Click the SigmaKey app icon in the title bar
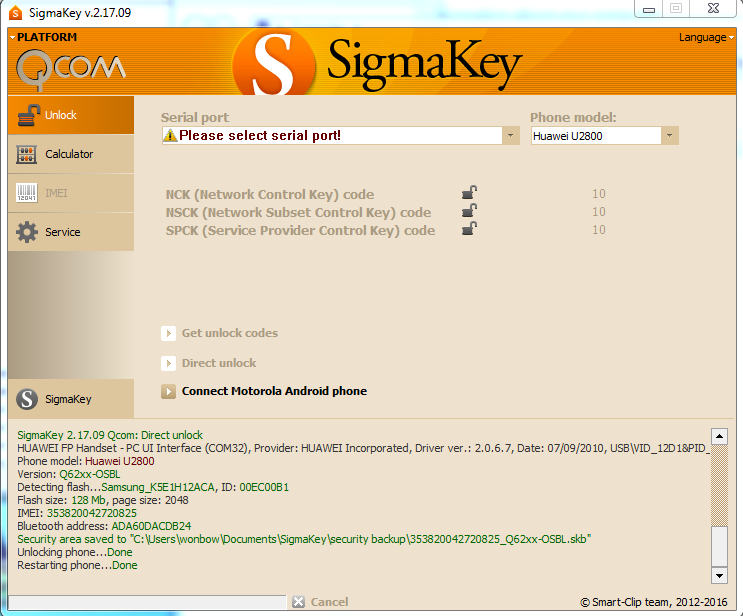Viewport: 743px width, 616px height. [16, 13]
